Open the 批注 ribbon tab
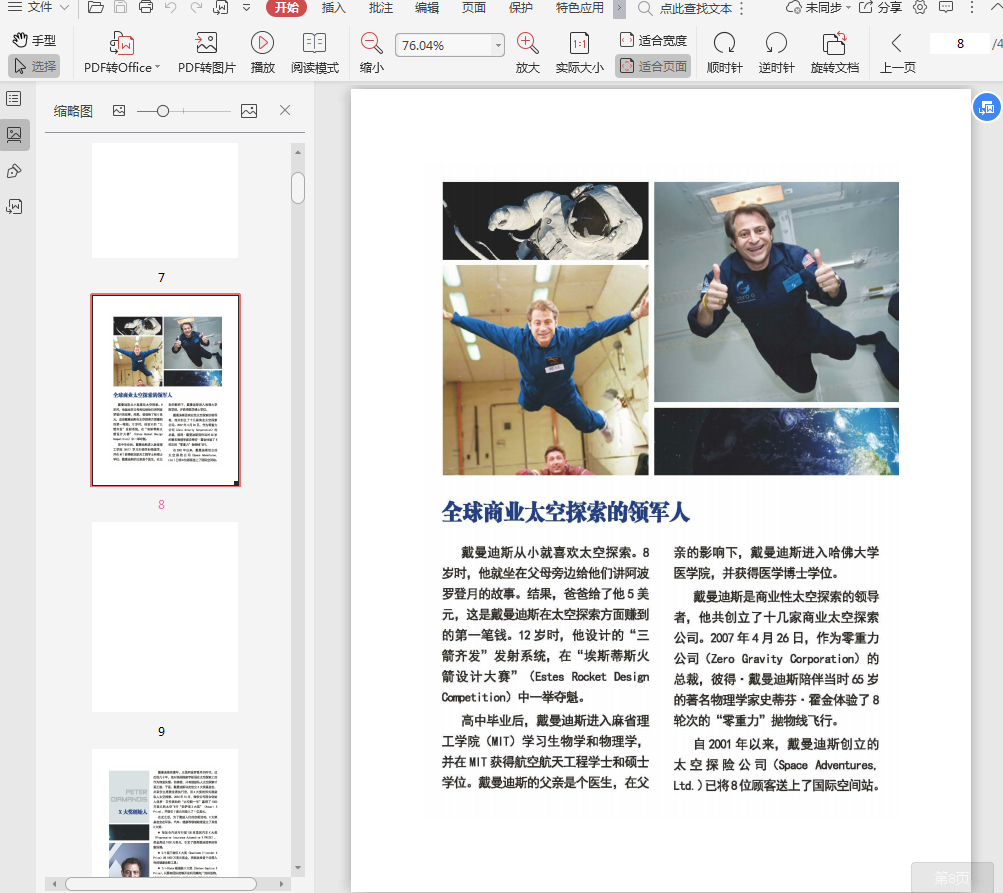The height and width of the screenshot is (893, 1003). 380,8
